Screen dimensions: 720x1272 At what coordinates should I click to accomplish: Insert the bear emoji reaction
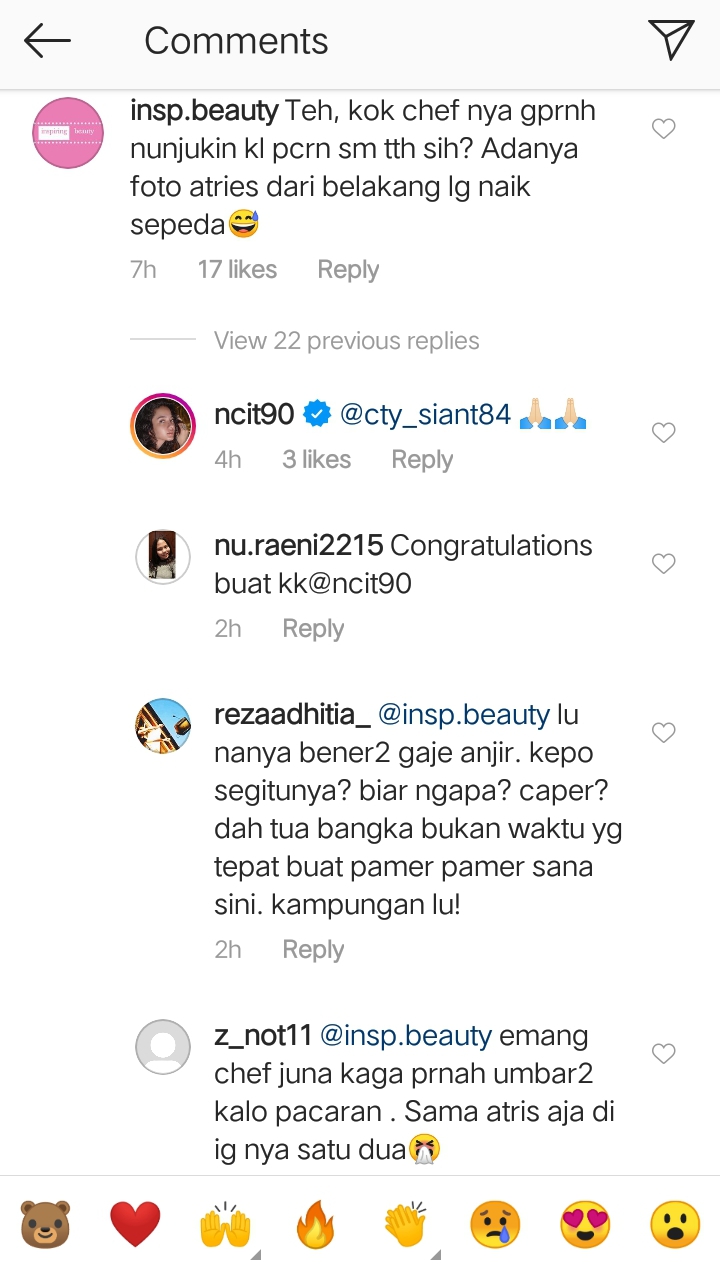coord(46,1224)
